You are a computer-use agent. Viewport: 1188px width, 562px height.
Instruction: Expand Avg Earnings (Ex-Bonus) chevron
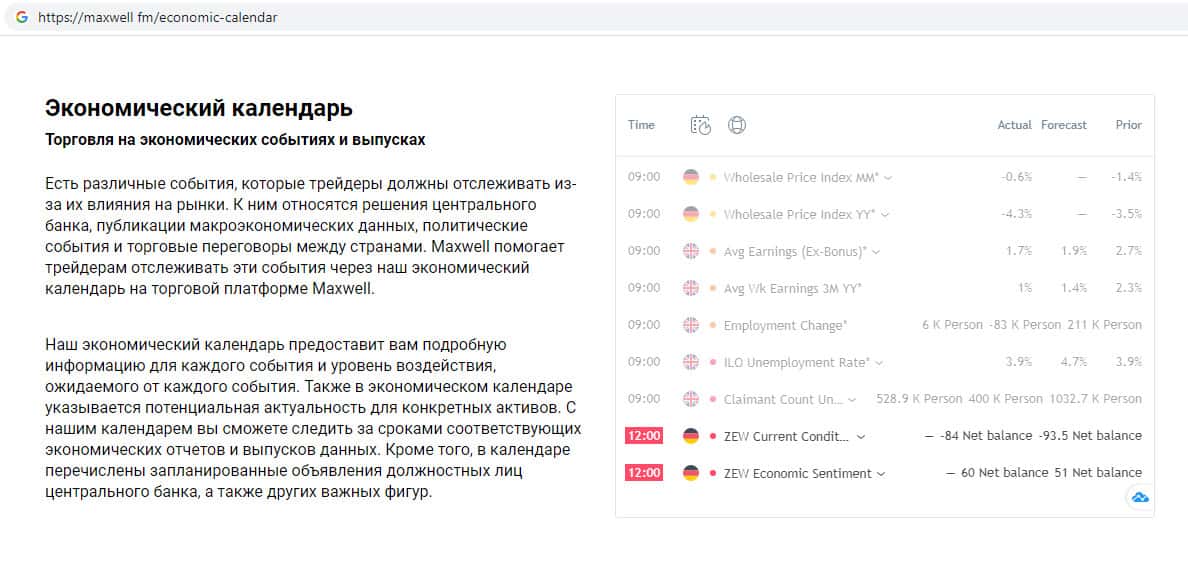(877, 252)
